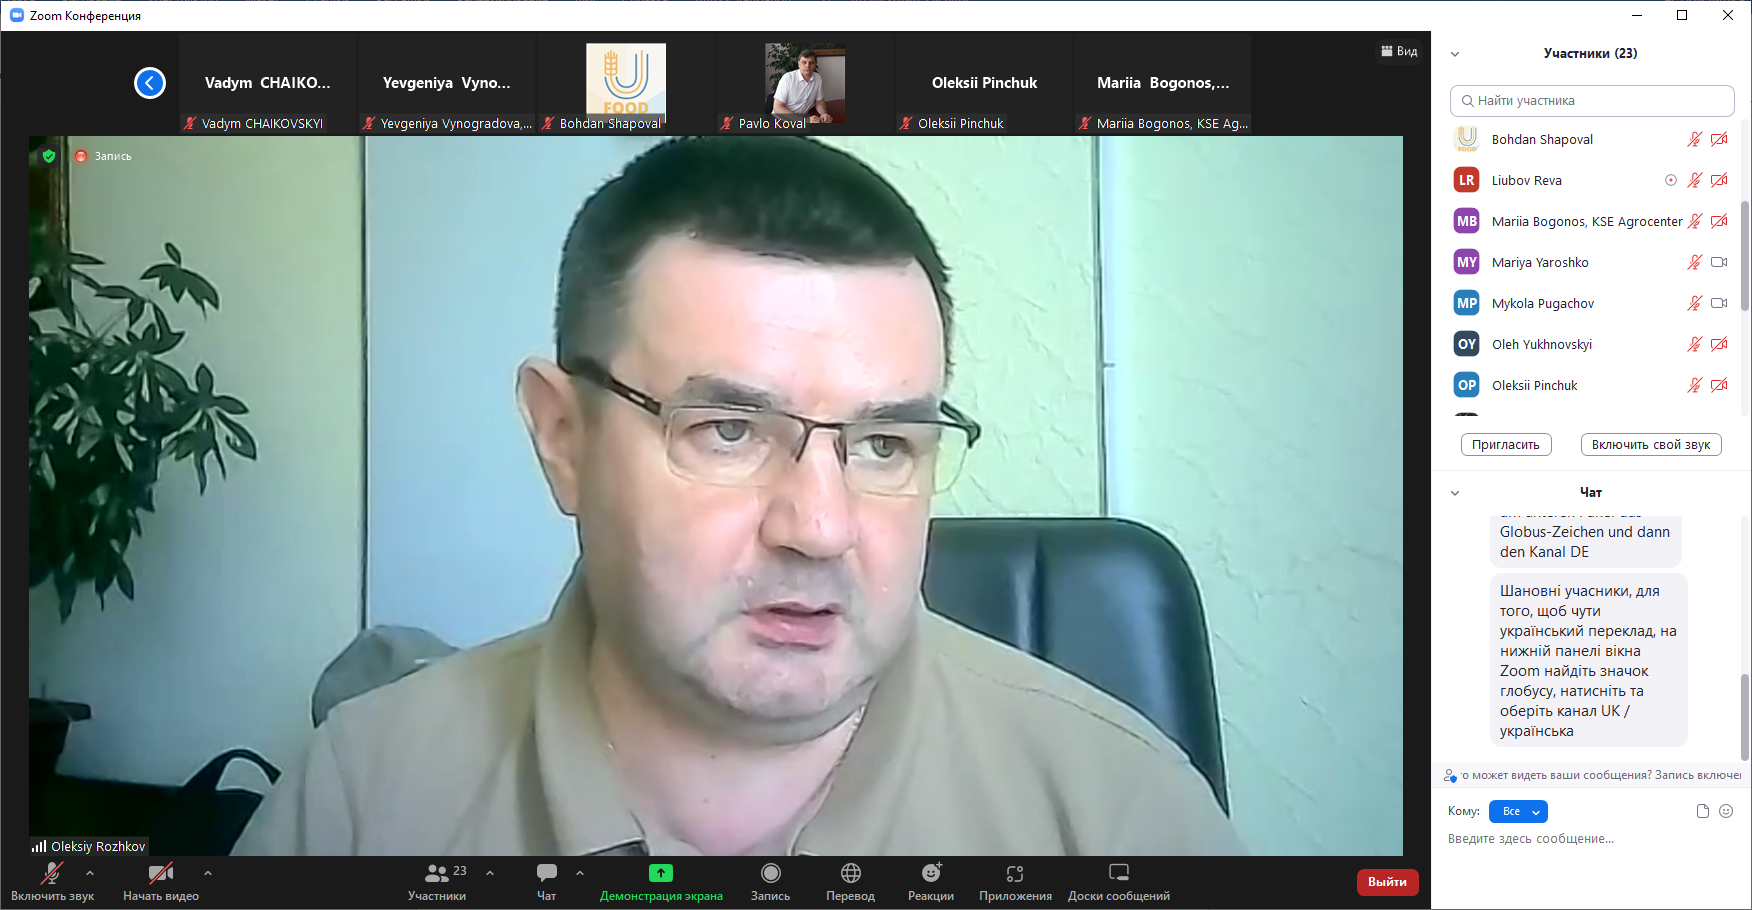Click Oleh Yukhnovskyi camera off icon
1752x910 pixels.
(1719, 345)
